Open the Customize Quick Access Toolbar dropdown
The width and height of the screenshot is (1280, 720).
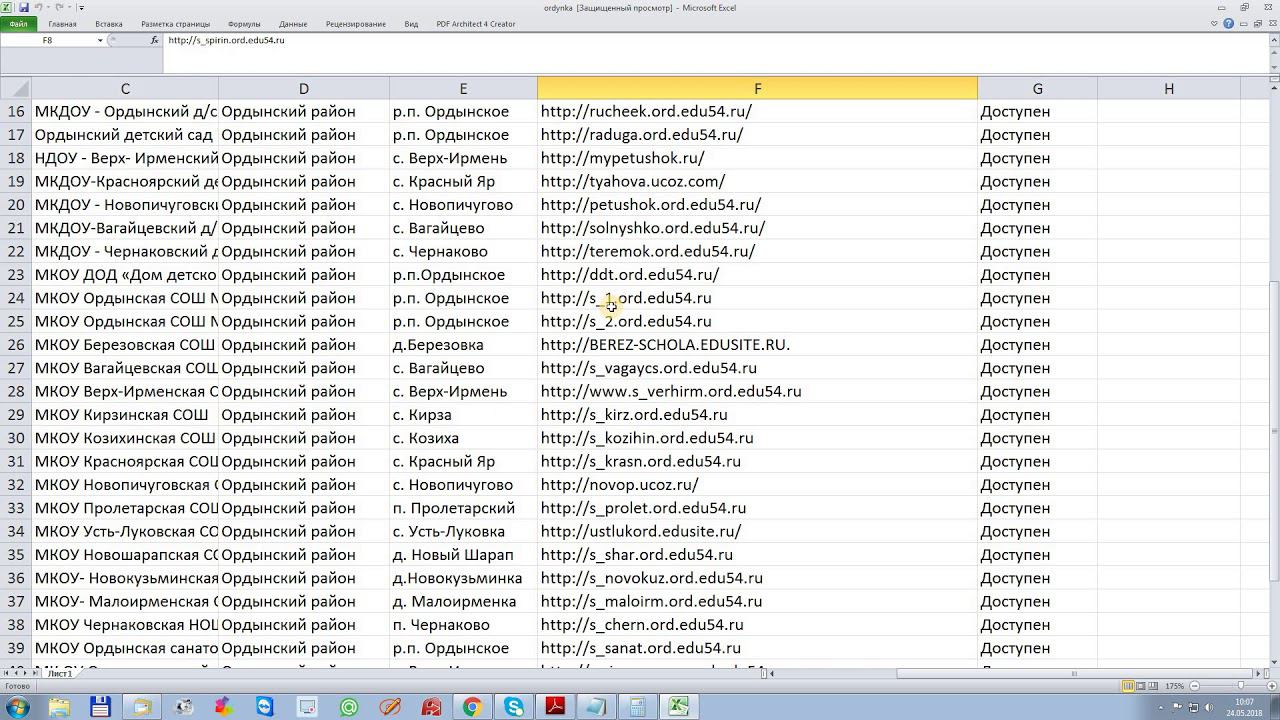(x=81, y=8)
